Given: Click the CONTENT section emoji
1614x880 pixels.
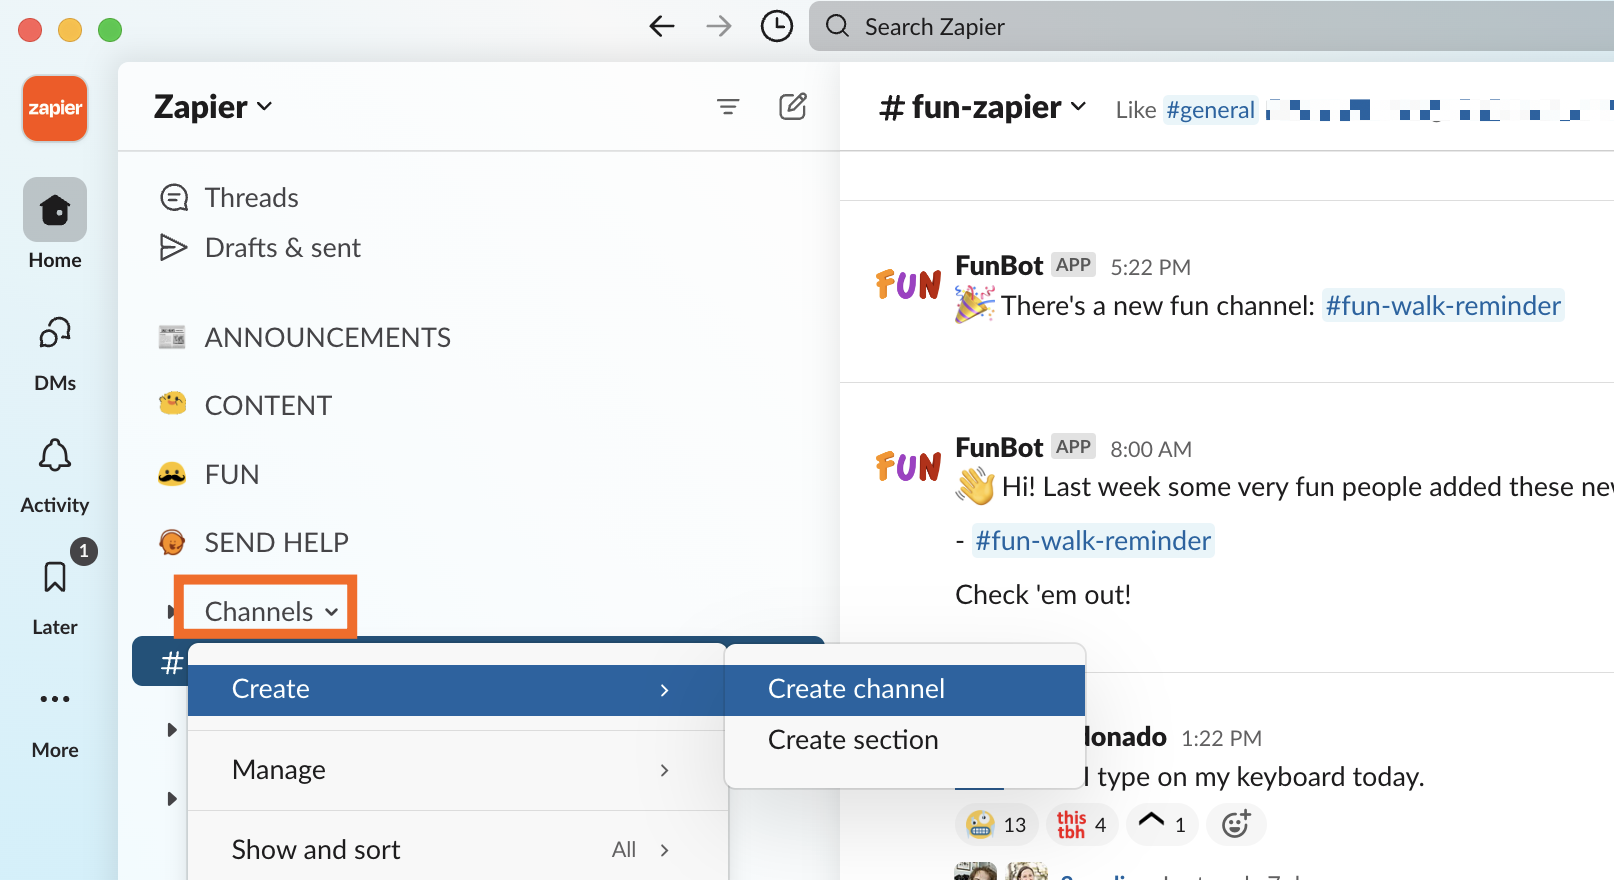Looking at the screenshot, I should [x=172, y=405].
